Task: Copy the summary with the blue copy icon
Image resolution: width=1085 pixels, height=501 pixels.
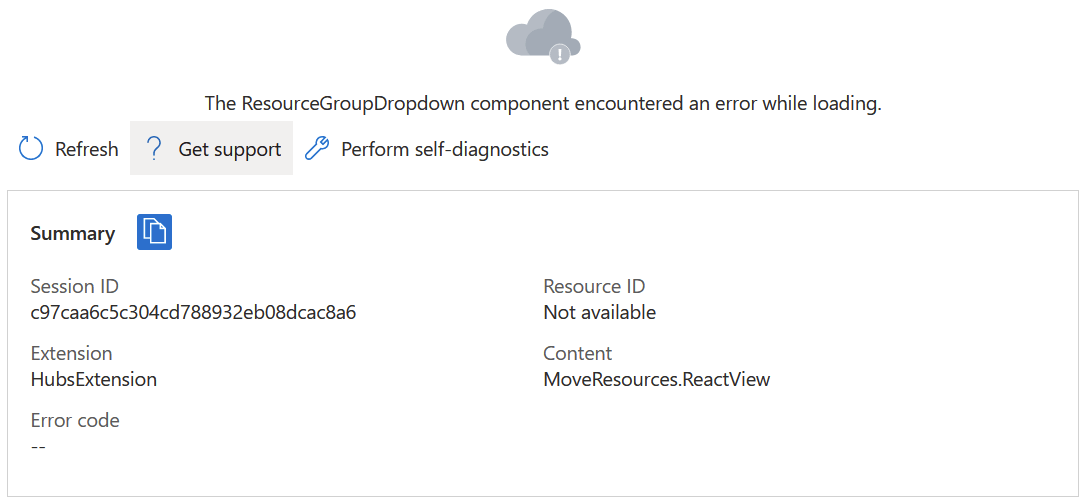Action: pyautogui.click(x=154, y=232)
